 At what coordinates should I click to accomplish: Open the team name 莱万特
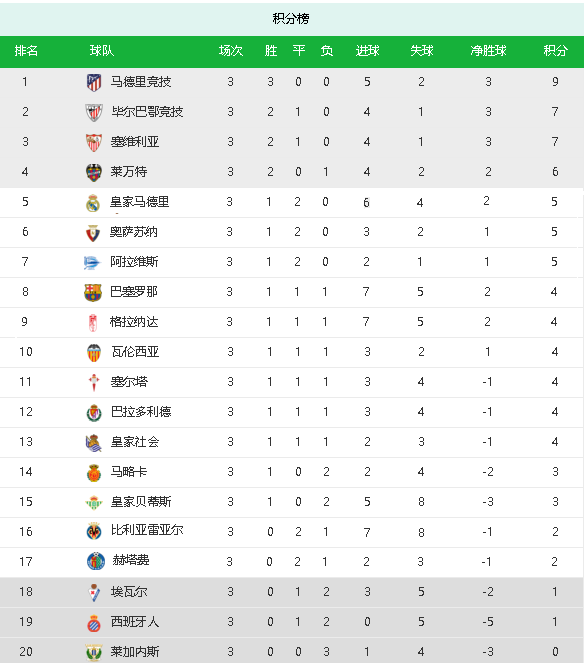pyautogui.click(x=129, y=172)
